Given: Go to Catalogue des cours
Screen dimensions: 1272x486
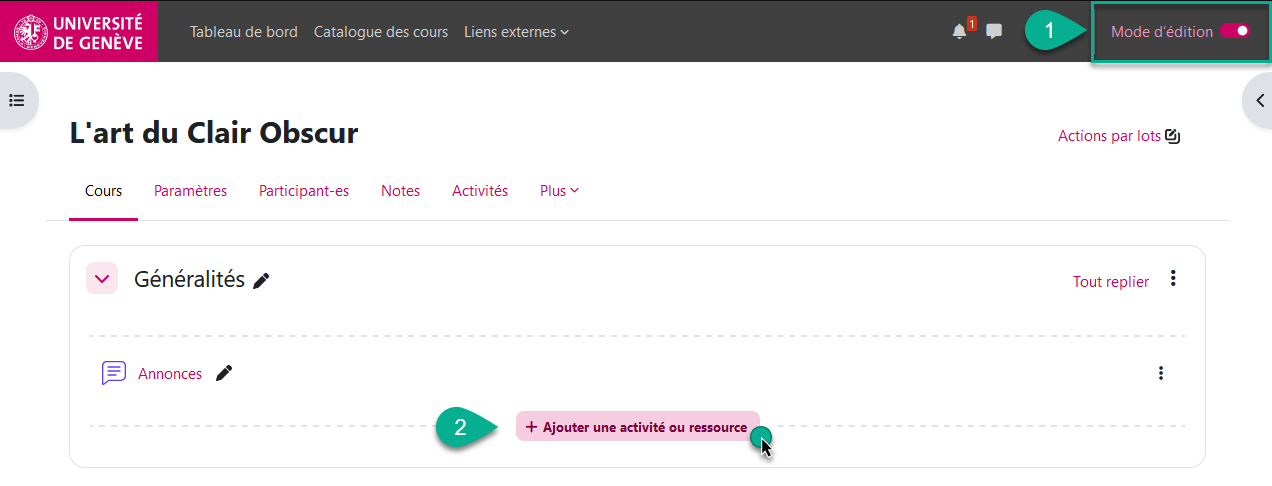Looking at the screenshot, I should tap(381, 32).
